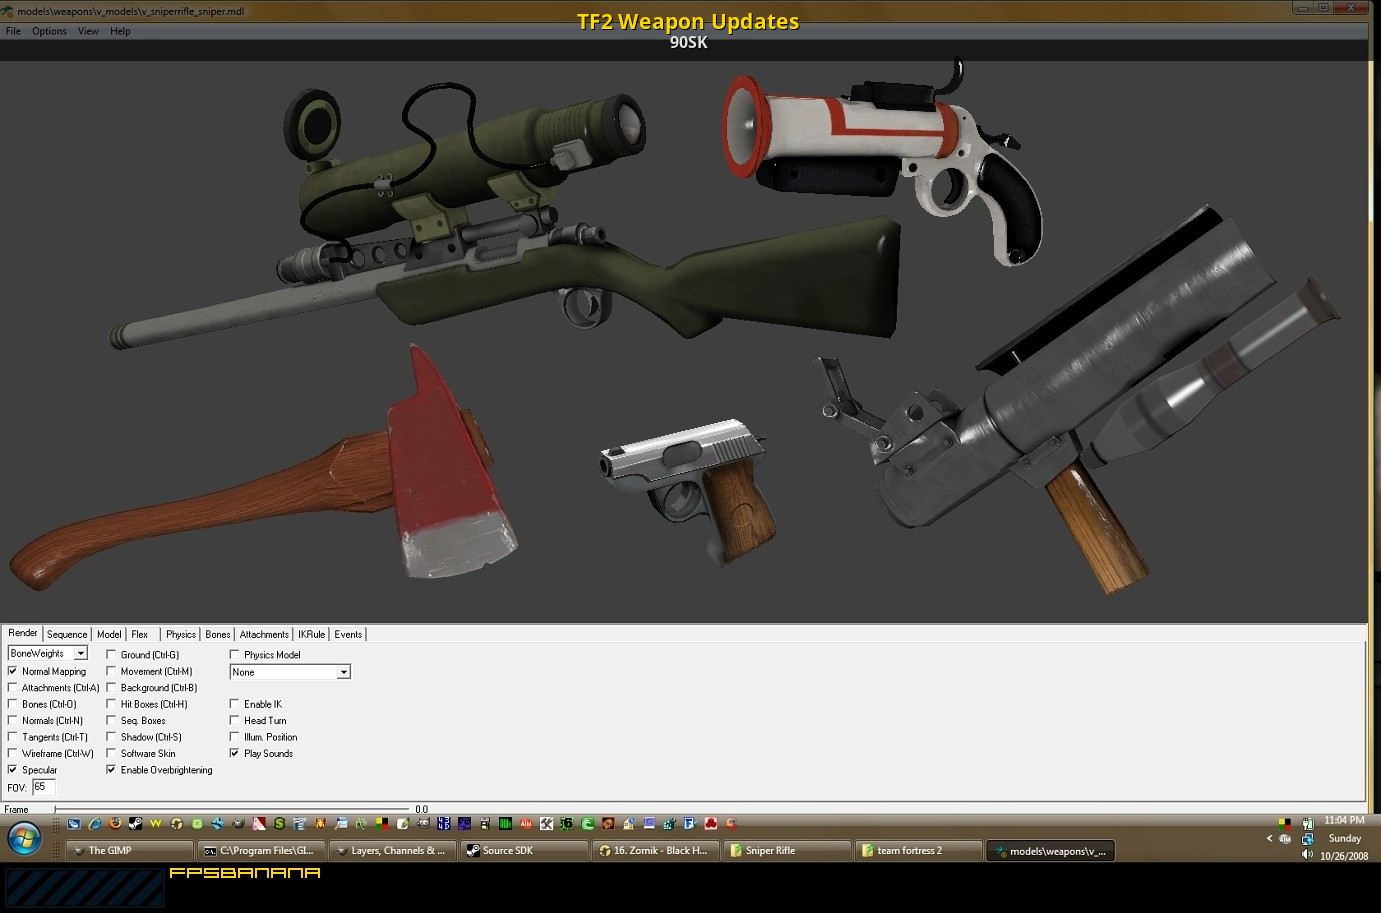
Task: Show hidden tray icons with the arrow
Action: [x=1269, y=838]
